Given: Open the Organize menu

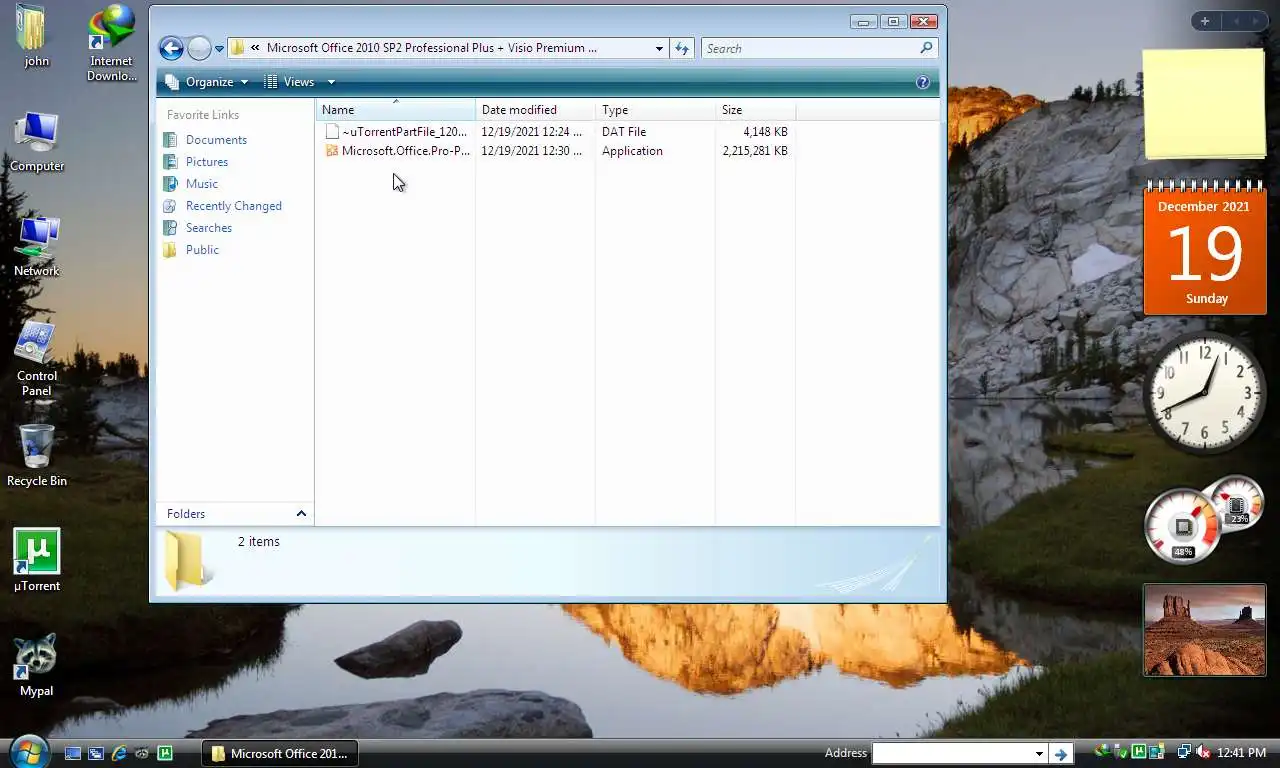Looking at the screenshot, I should coord(207,82).
